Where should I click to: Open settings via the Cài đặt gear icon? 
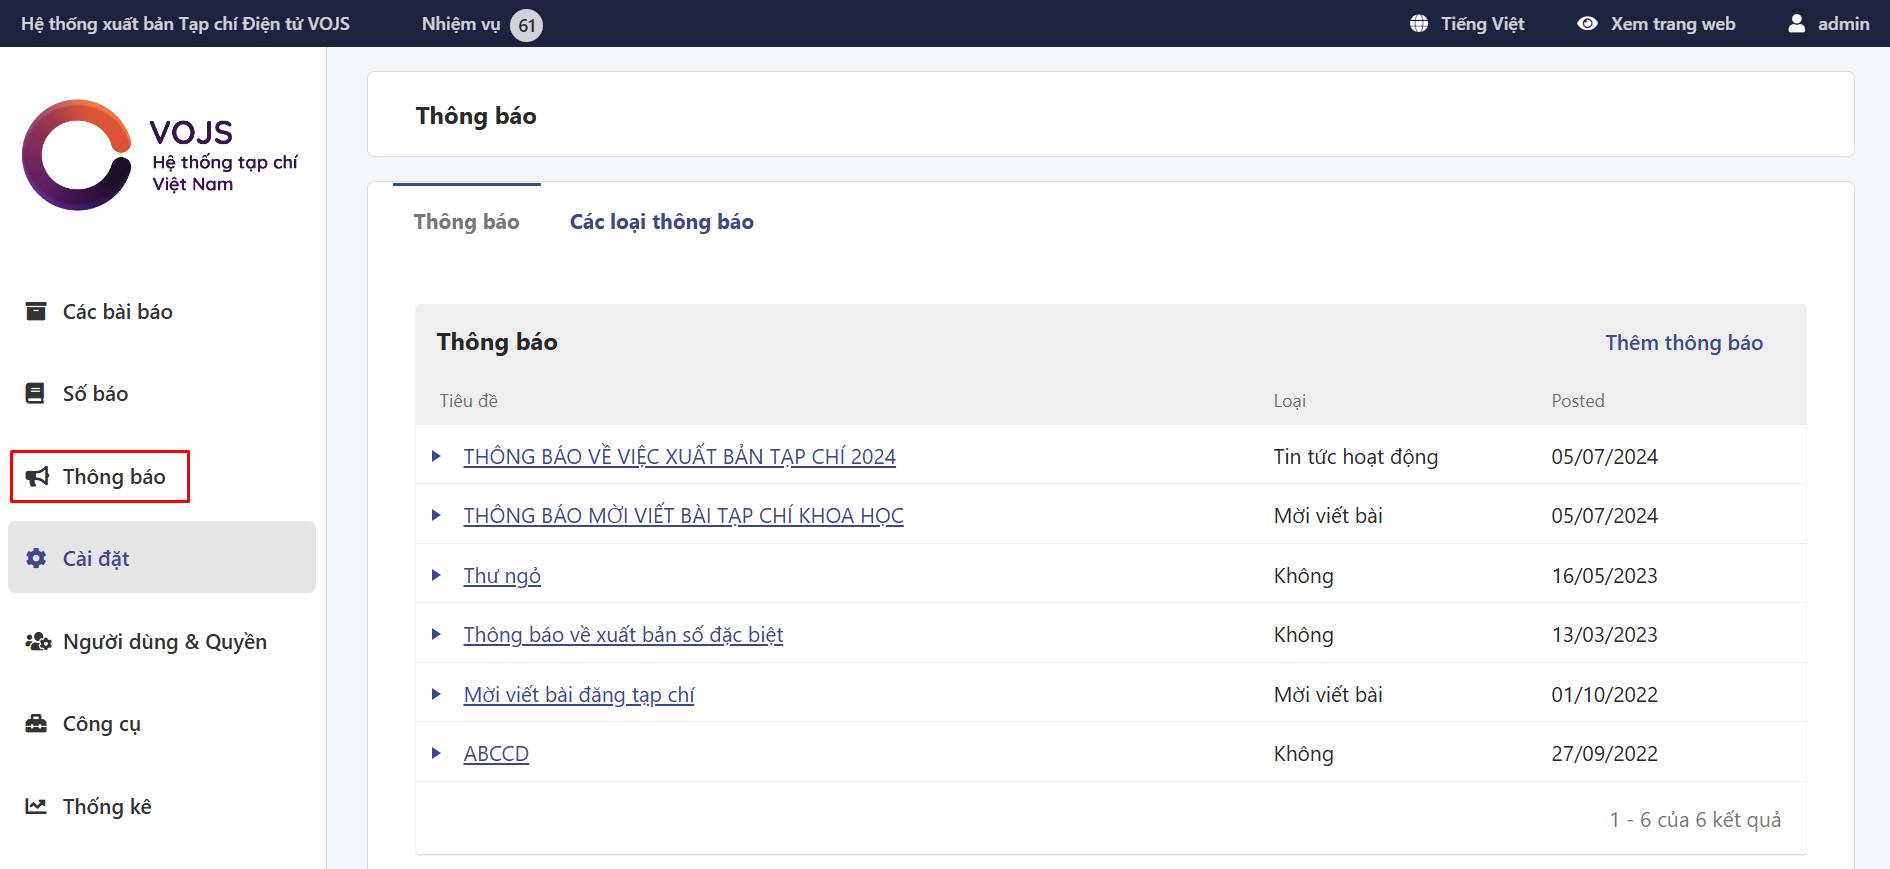[36, 558]
